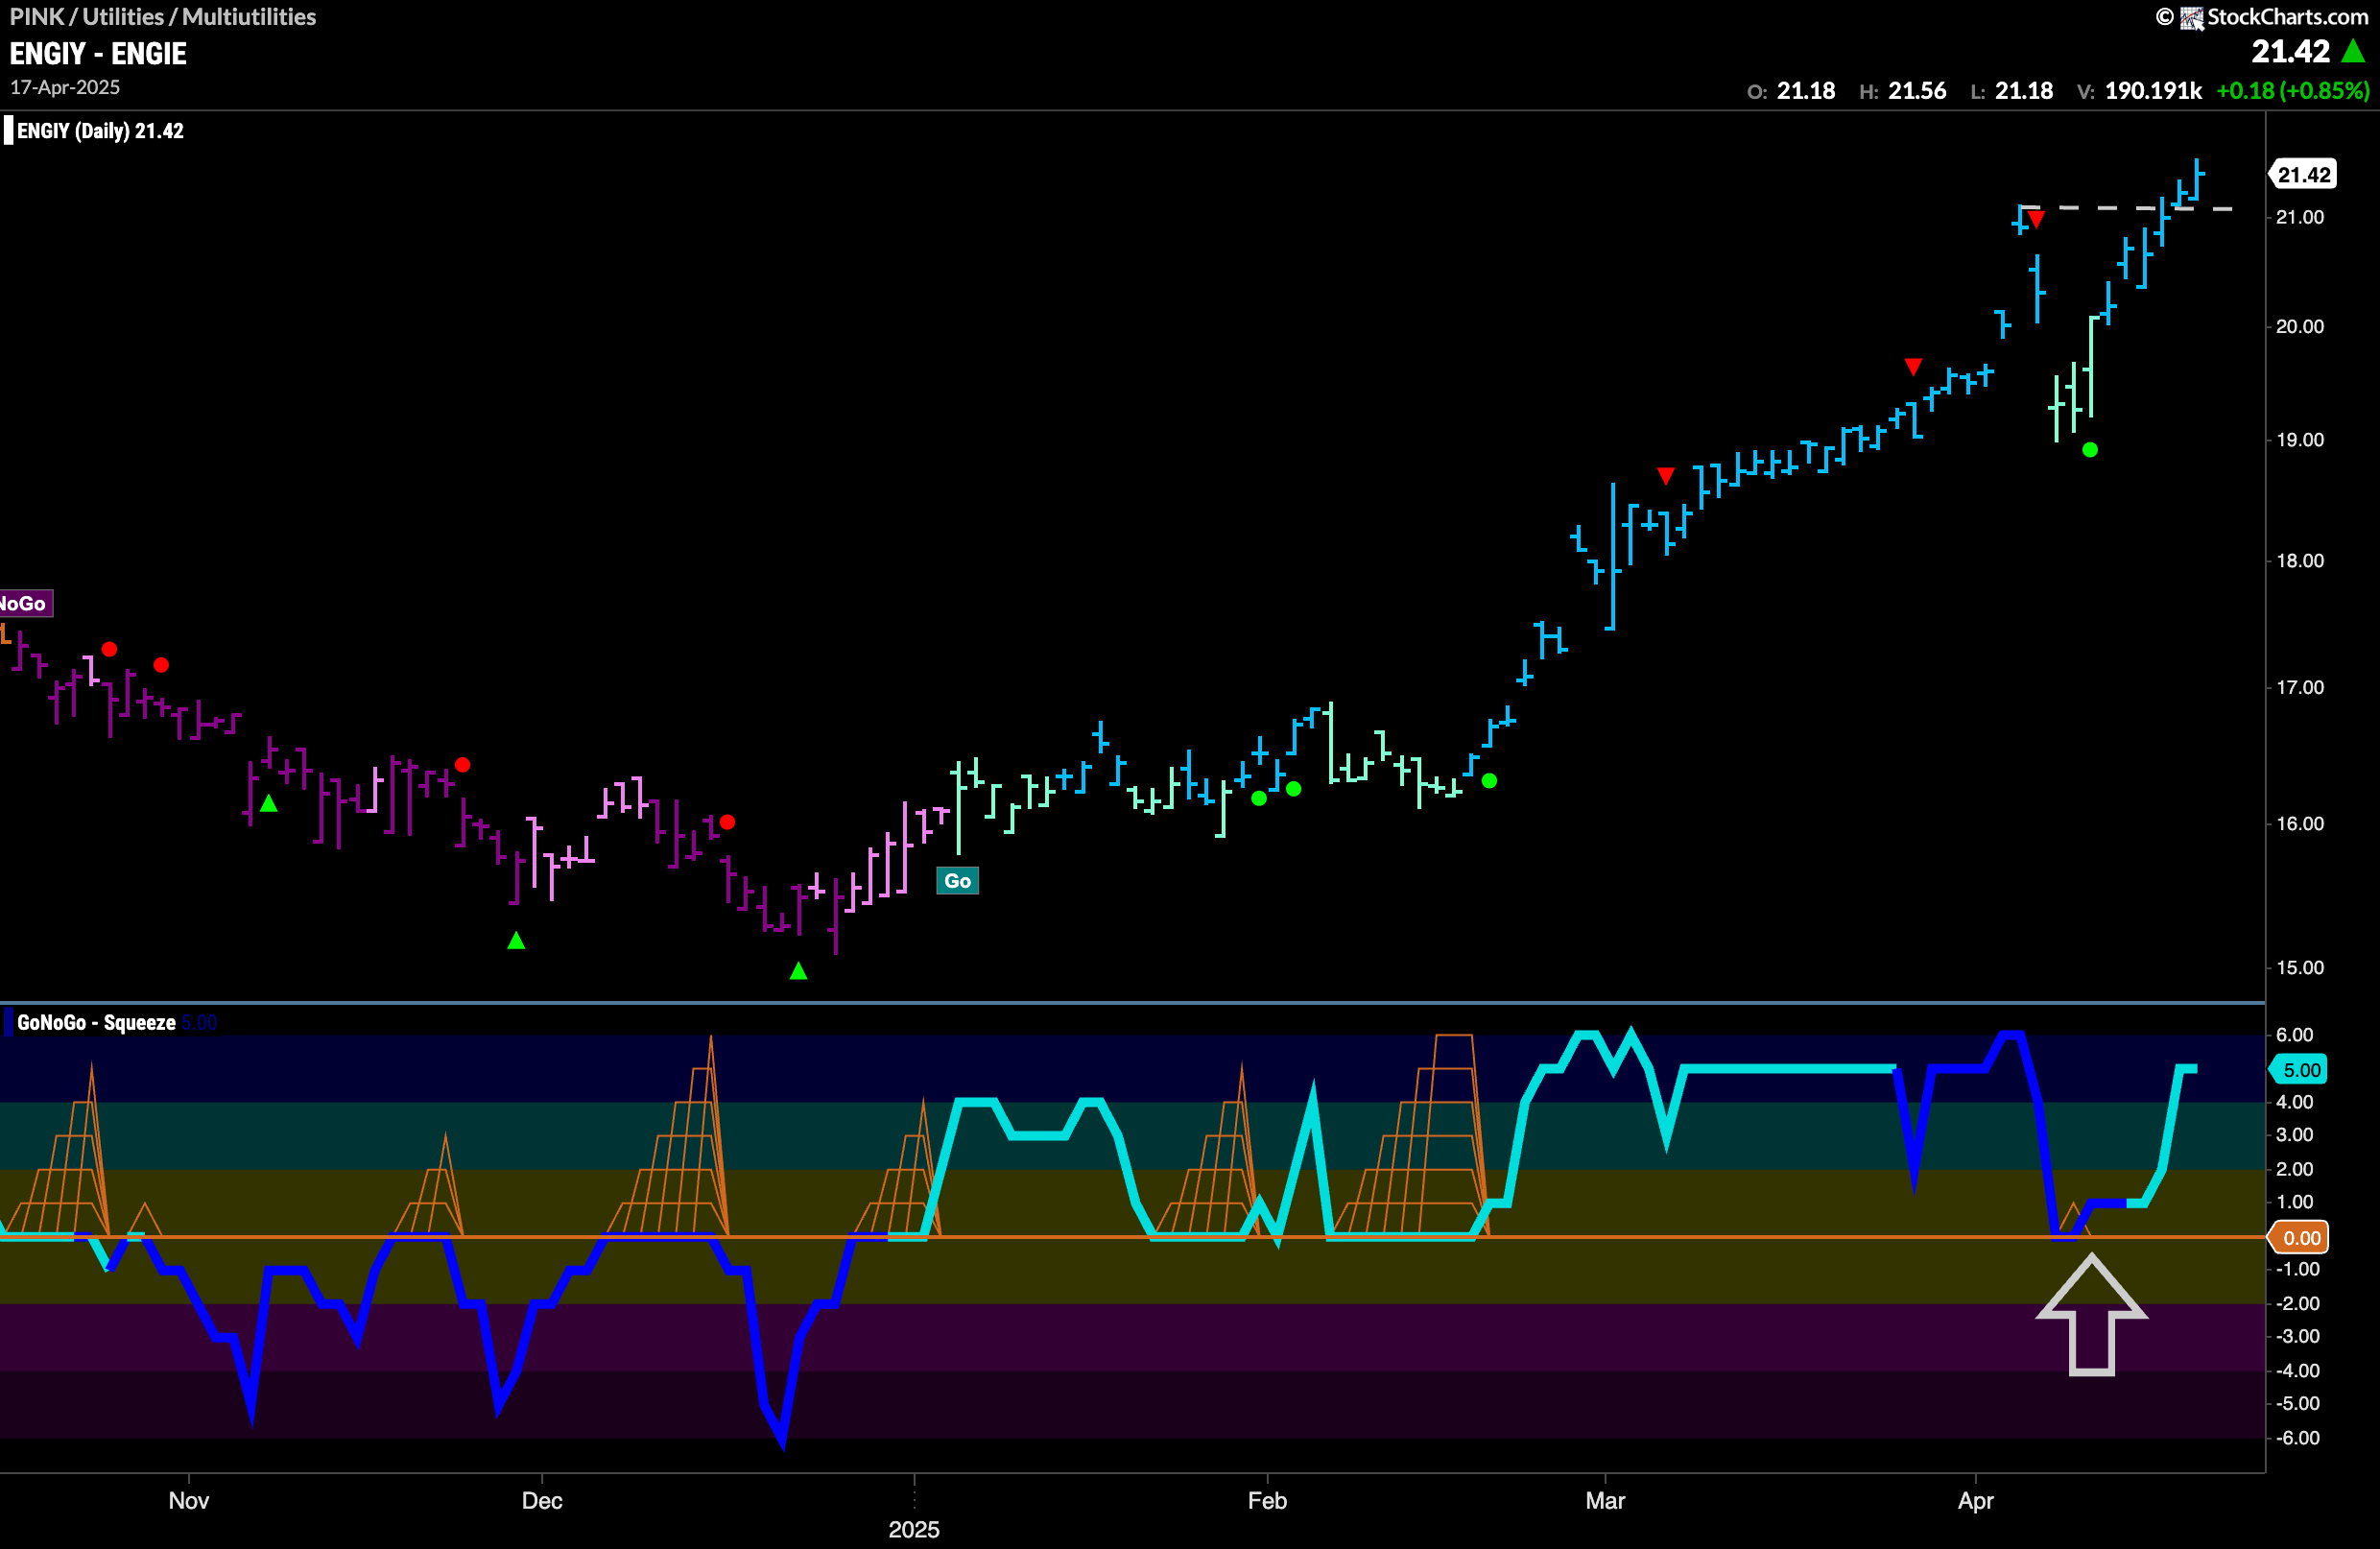
Task: Click the first red dot marker in late October
Action: click(109, 649)
